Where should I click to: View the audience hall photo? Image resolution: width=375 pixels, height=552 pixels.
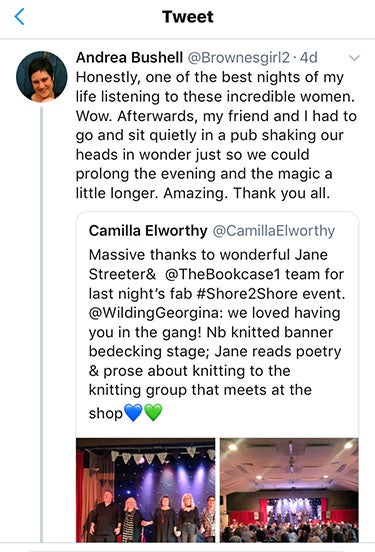pyautogui.click(x=289, y=490)
